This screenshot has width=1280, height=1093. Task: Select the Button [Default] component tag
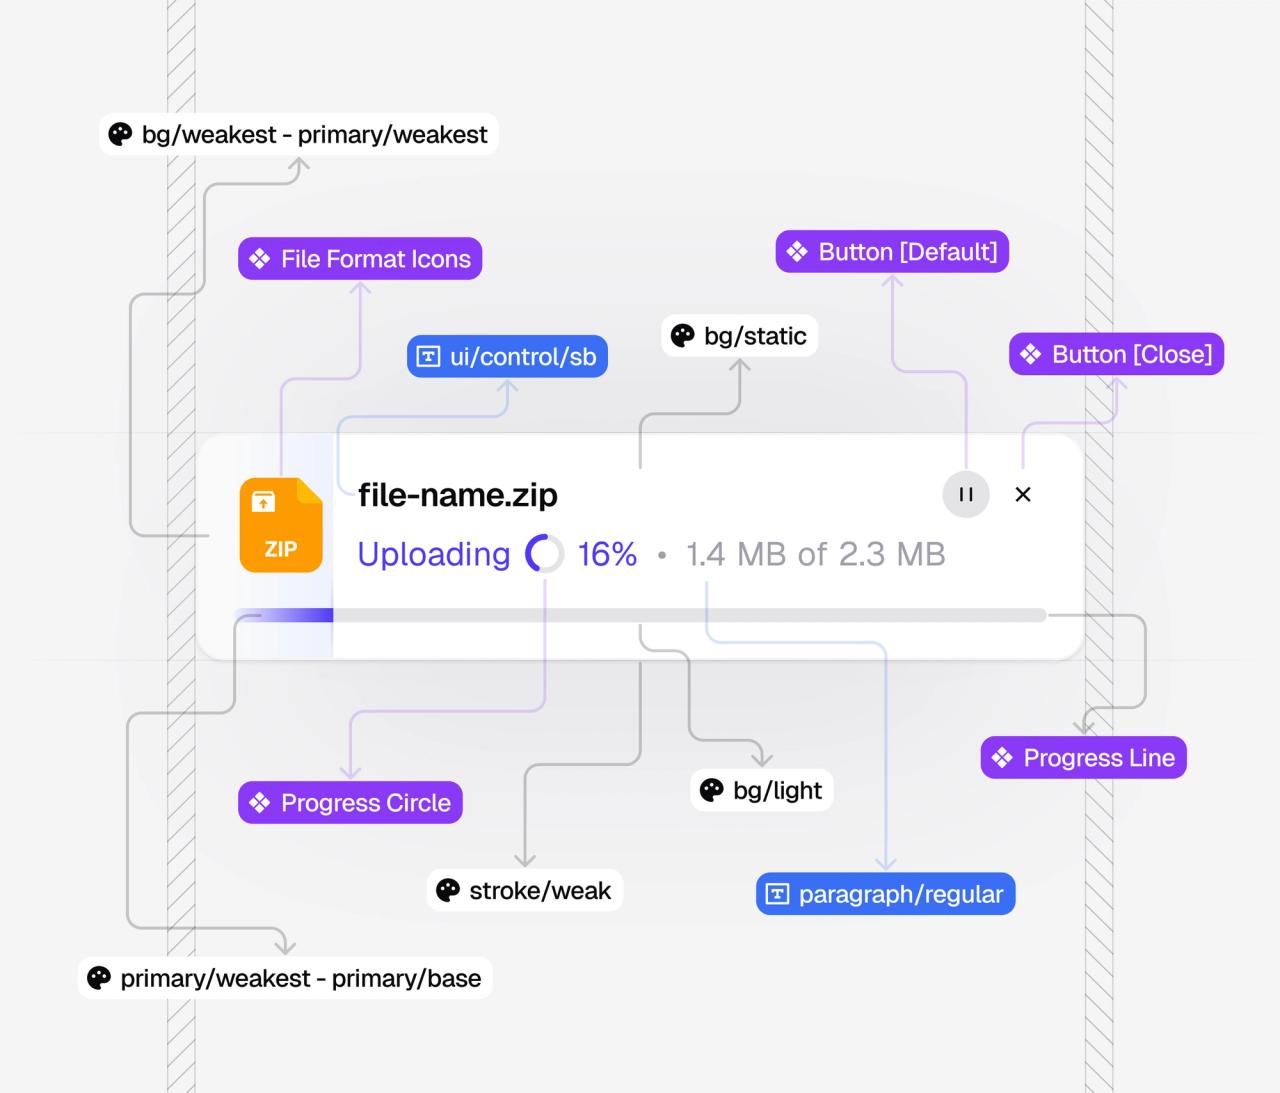point(892,251)
